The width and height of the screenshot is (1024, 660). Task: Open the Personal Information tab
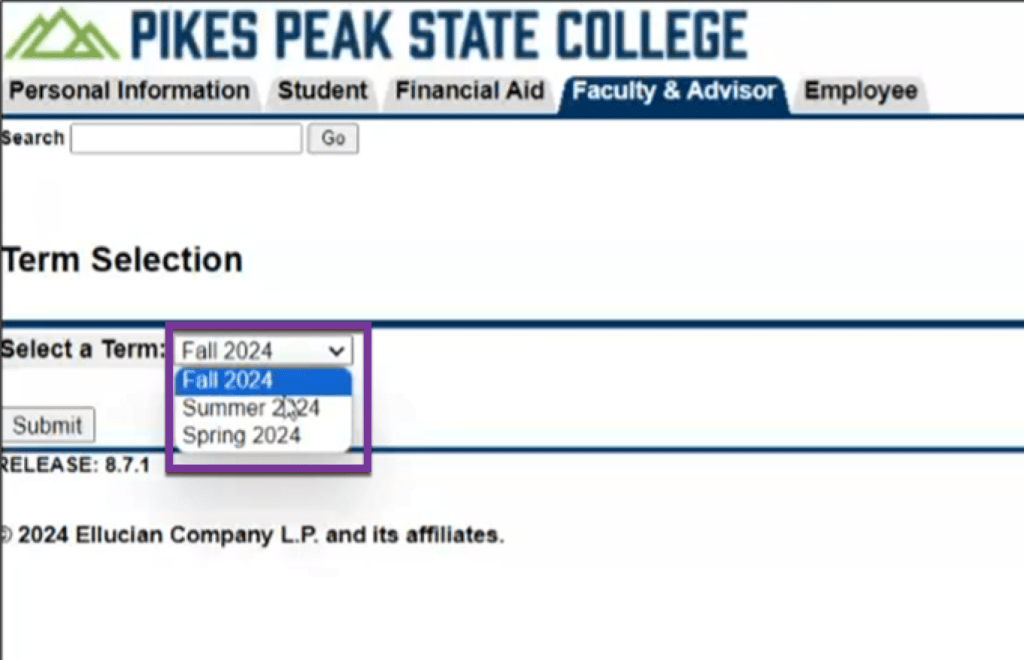point(129,91)
